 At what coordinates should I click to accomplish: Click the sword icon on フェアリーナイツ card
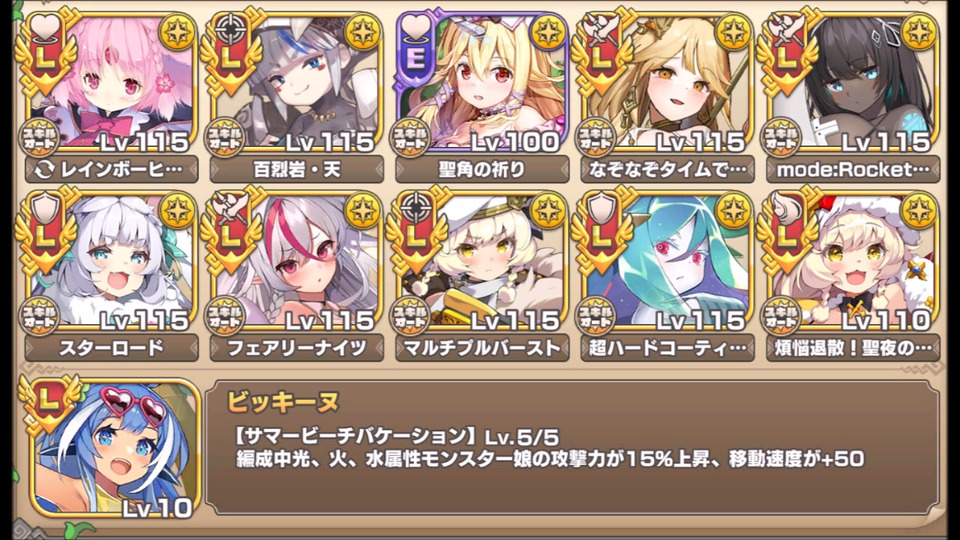[230, 208]
